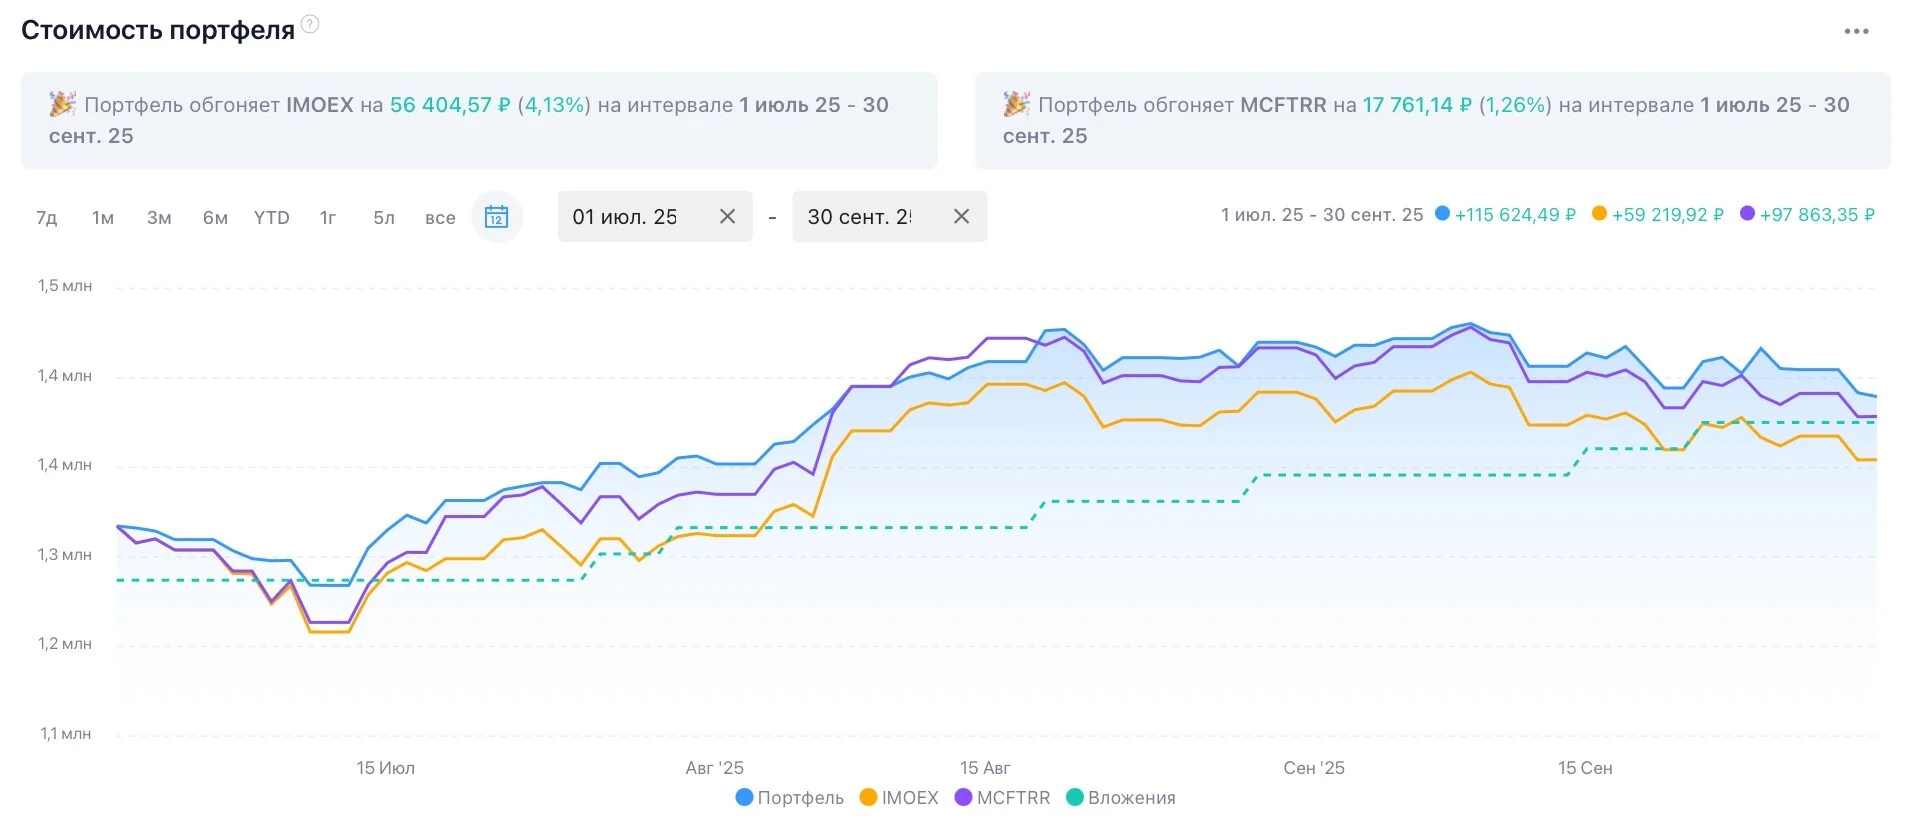The height and width of the screenshot is (831, 1912).
Task: Clear the start date 01 июл. 25
Action: click(x=727, y=216)
